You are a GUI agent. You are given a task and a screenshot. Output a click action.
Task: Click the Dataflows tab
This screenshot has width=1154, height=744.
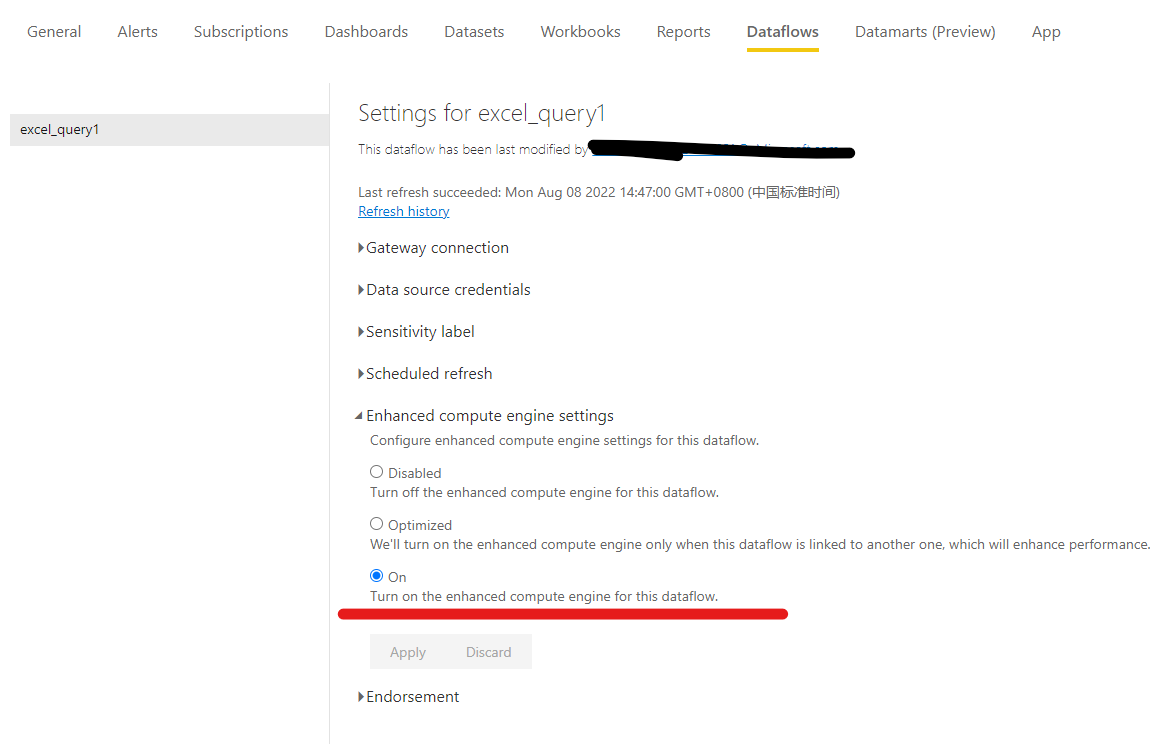[782, 32]
